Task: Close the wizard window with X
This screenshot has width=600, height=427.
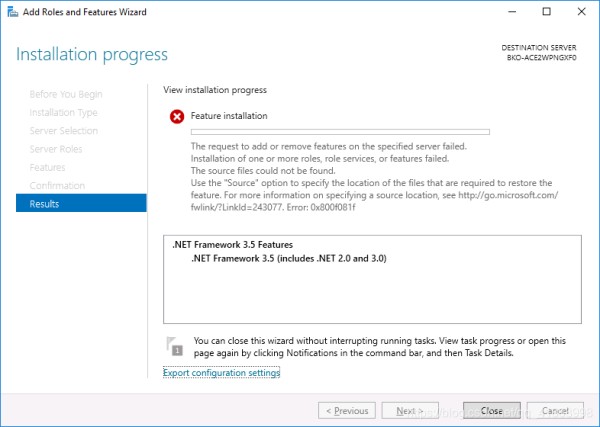Action: 581,11
